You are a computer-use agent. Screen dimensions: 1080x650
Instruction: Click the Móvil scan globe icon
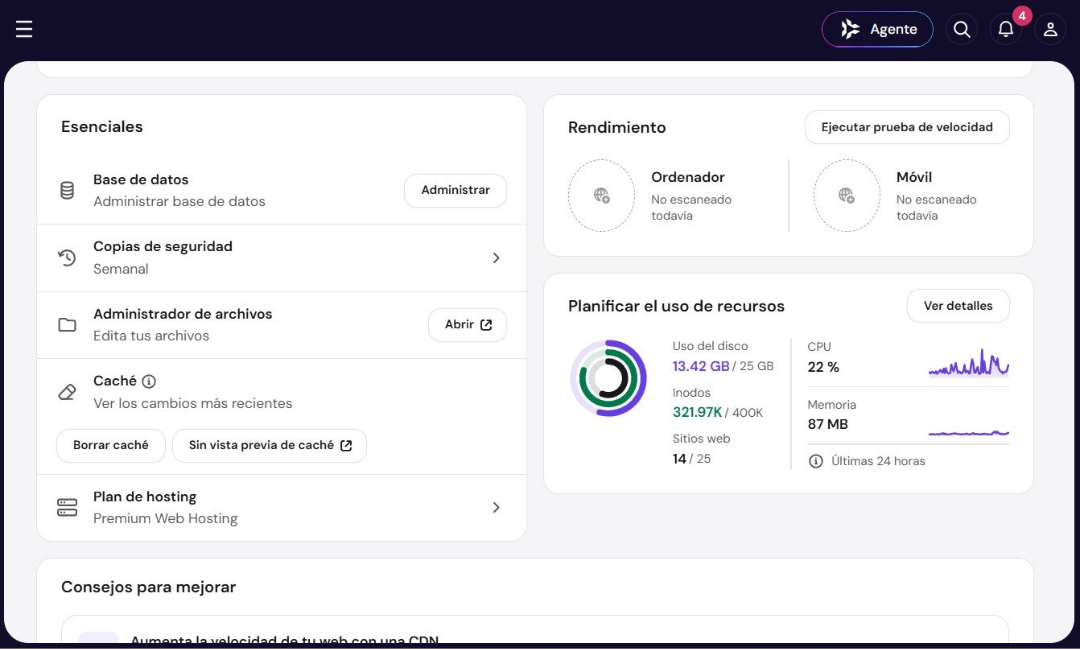847,196
